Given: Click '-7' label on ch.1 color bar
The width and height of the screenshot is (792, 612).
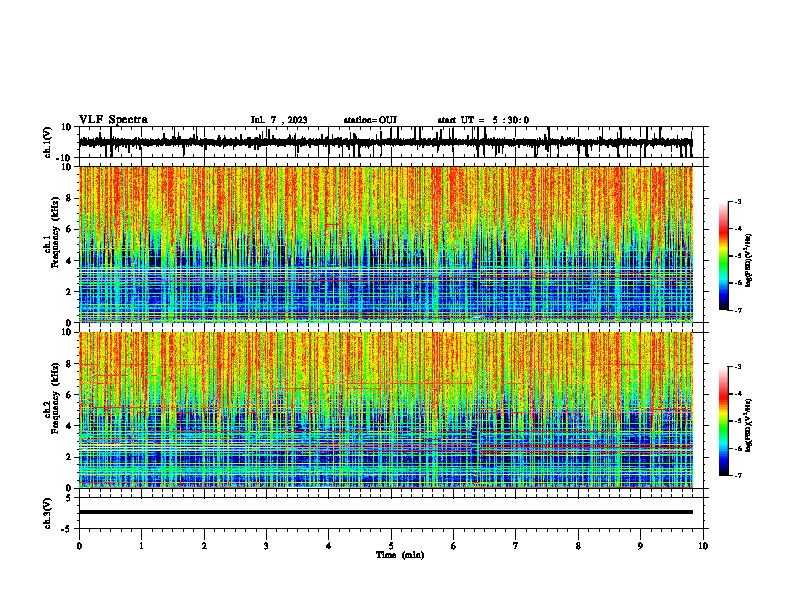Looking at the screenshot, I should coord(738,310).
